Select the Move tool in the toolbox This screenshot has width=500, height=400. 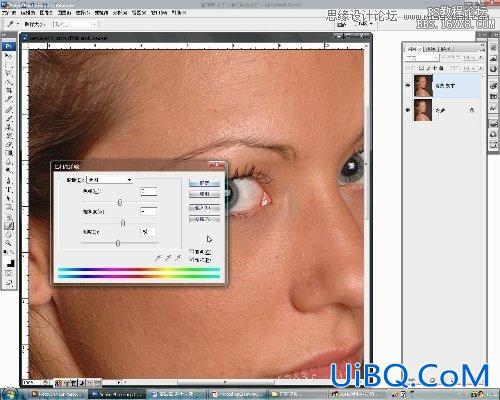coord(9,56)
